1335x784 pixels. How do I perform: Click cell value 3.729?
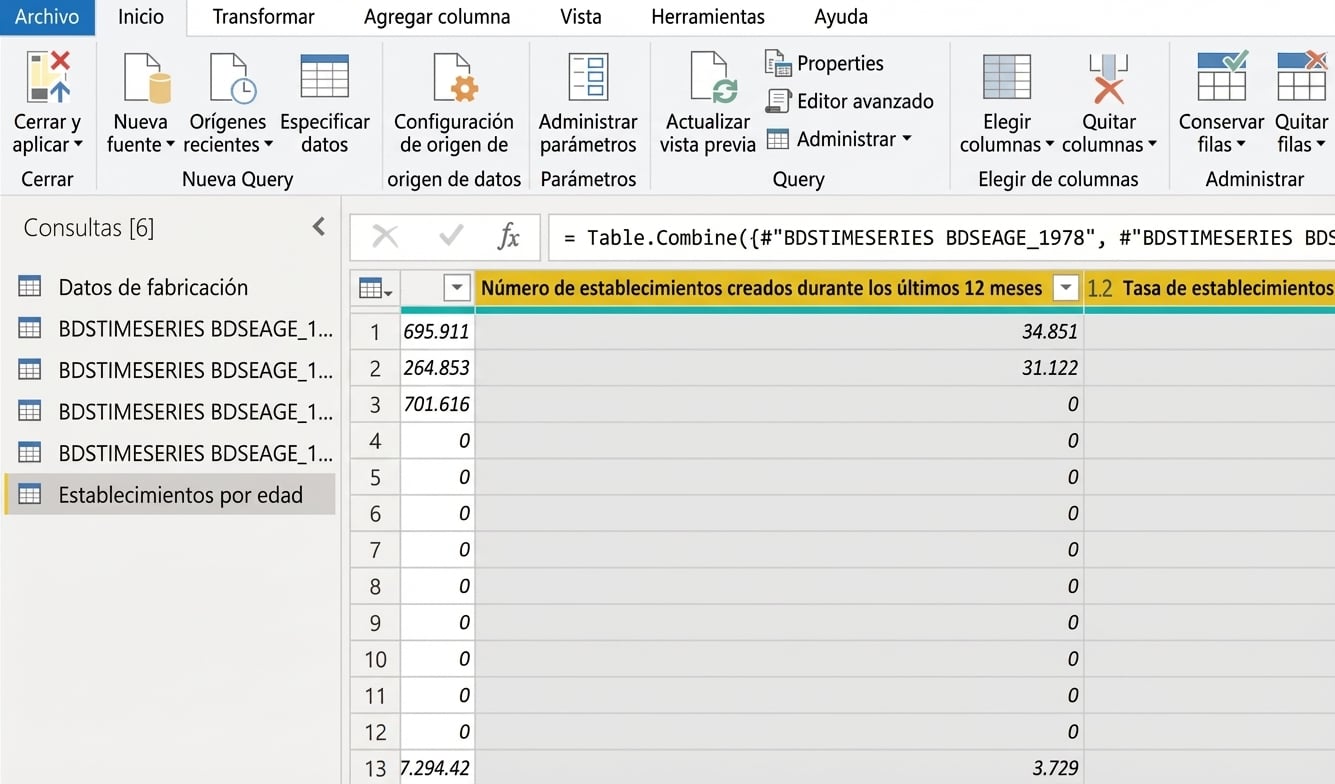(1056, 768)
